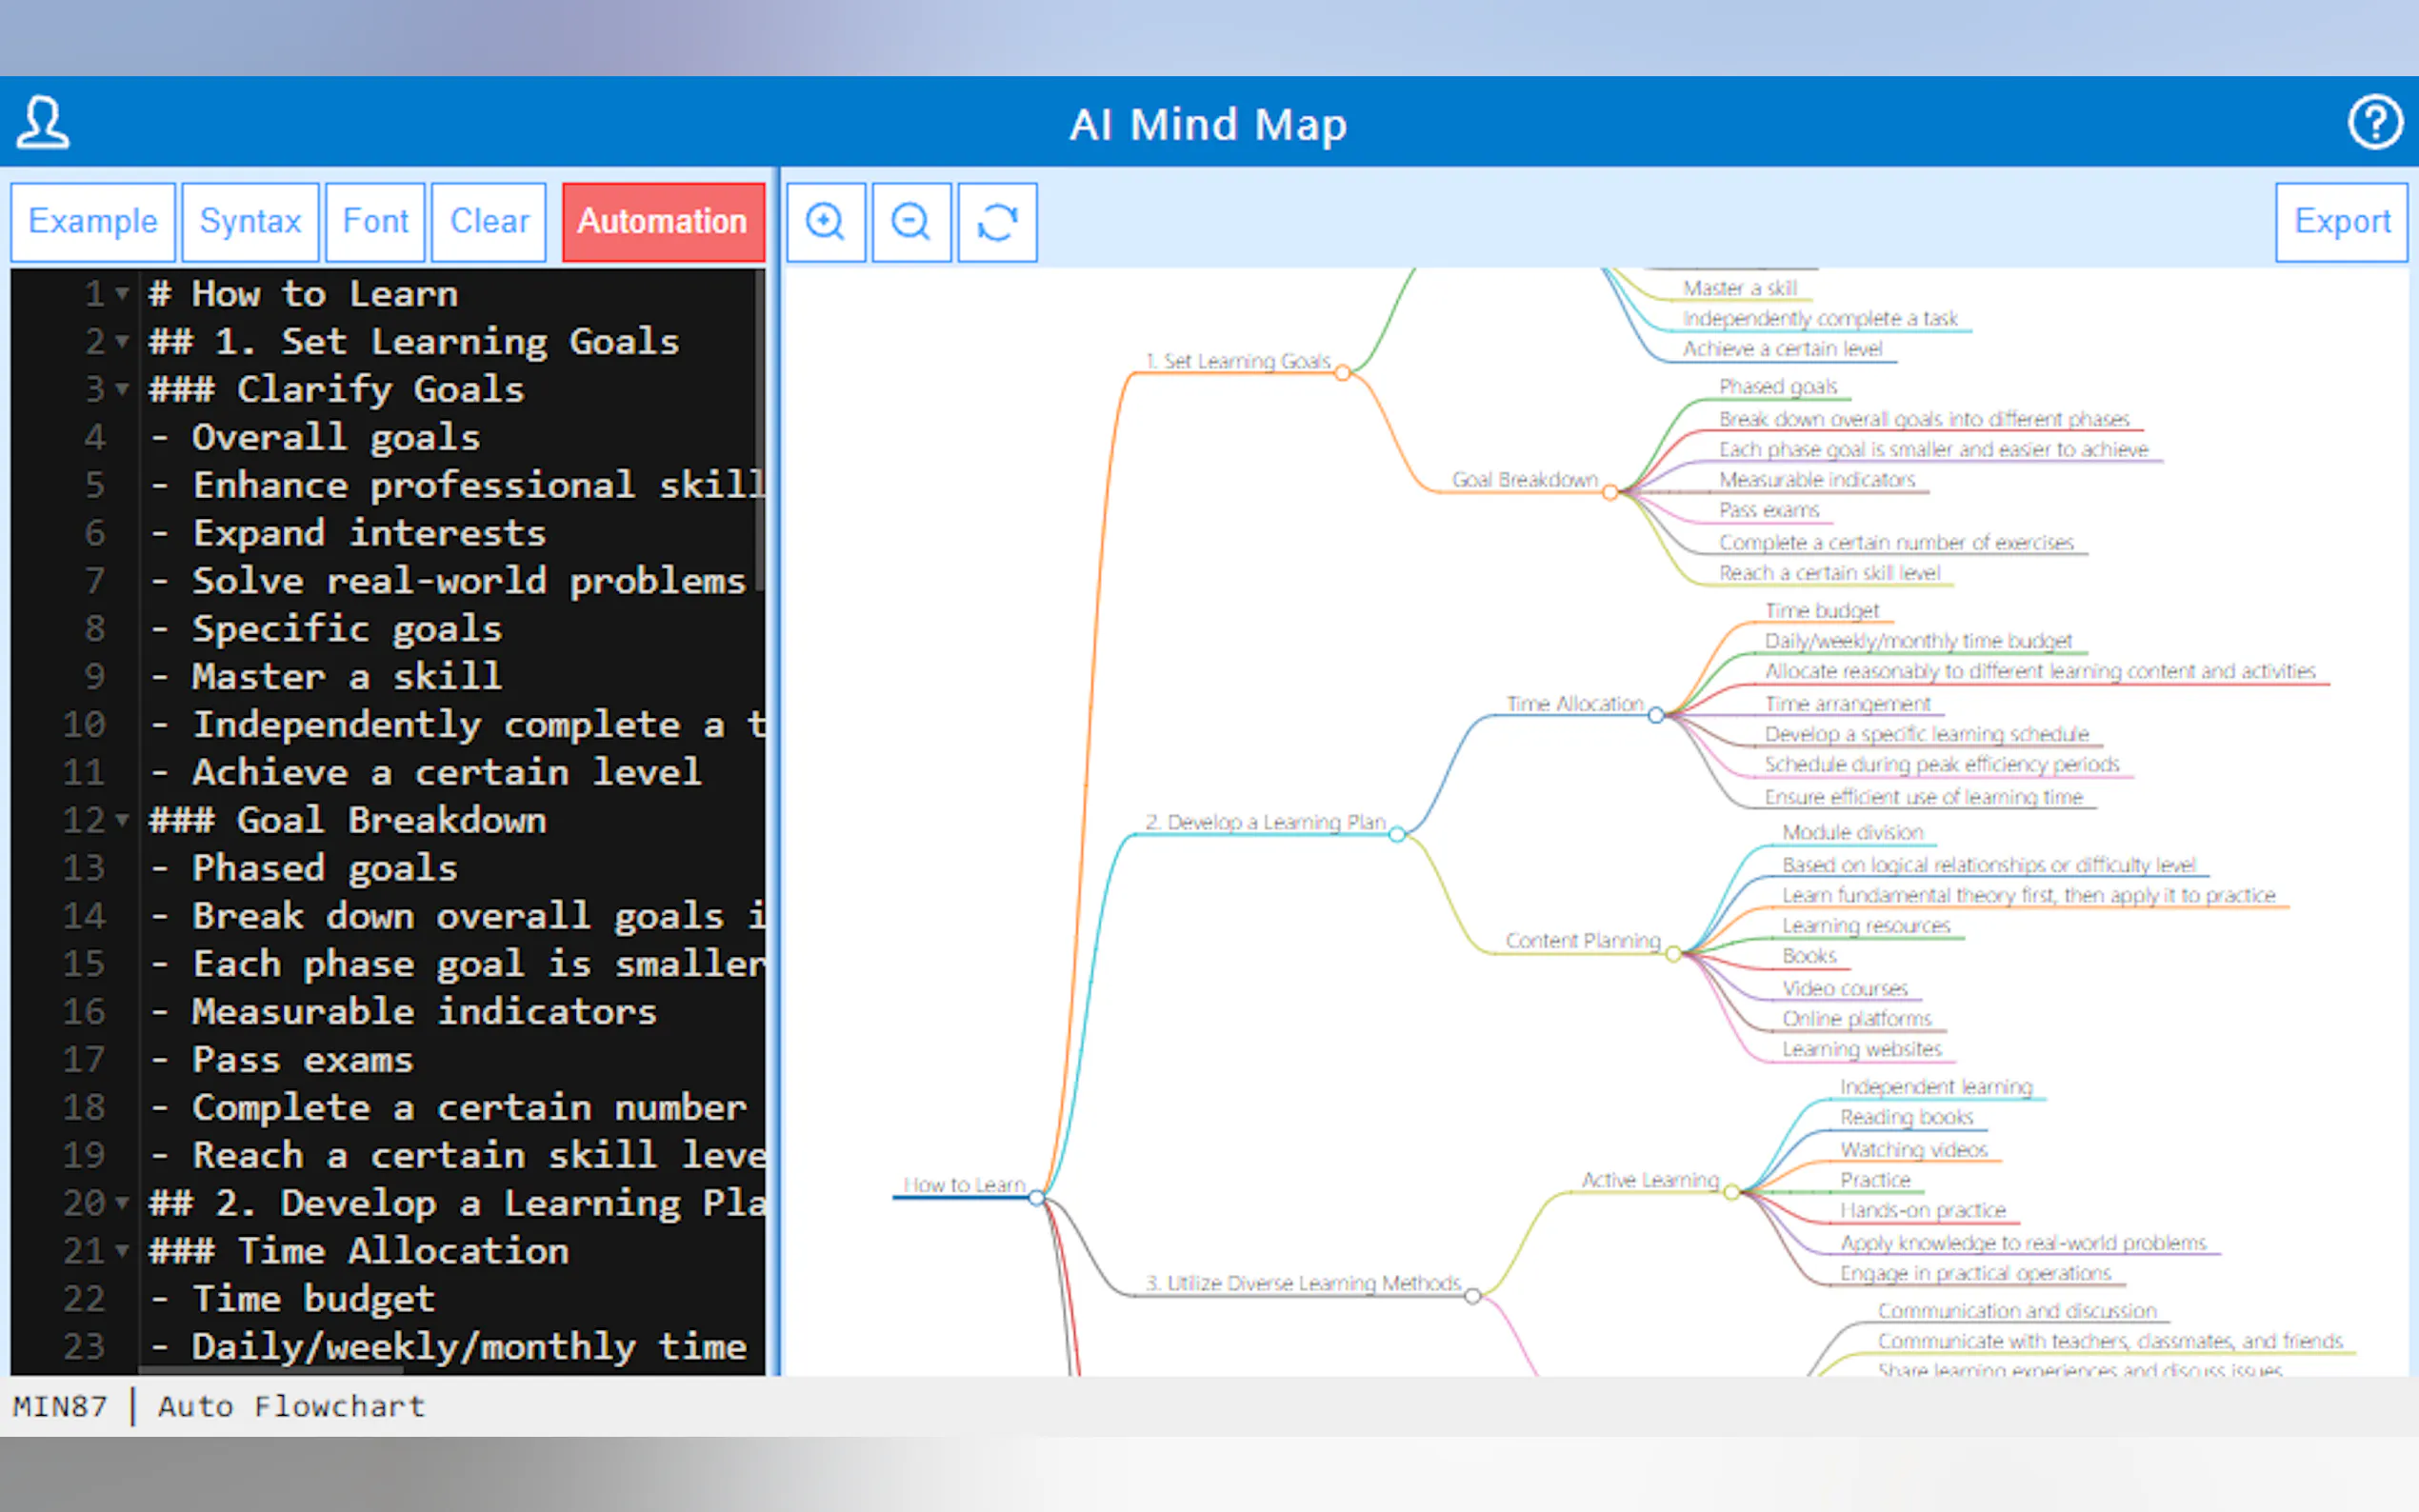Collapse 'Clarify Goals' section on line 3
The width and height of the screenshot is (2419, 1512).
122,389
